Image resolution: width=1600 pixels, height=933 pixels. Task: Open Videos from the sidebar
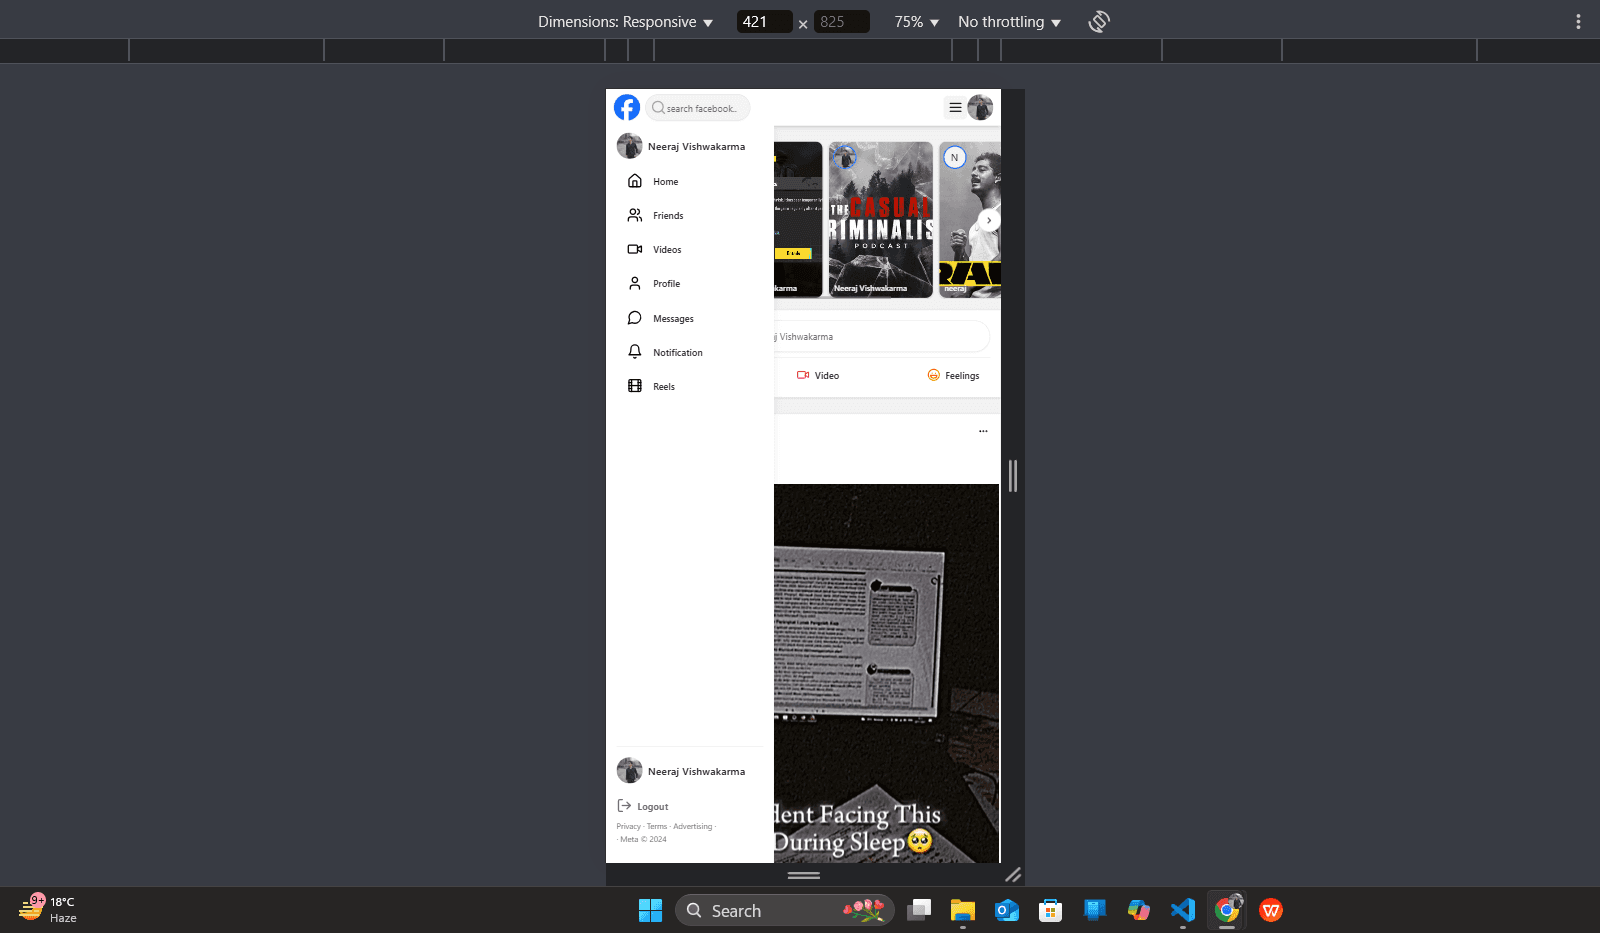(636, 249)
